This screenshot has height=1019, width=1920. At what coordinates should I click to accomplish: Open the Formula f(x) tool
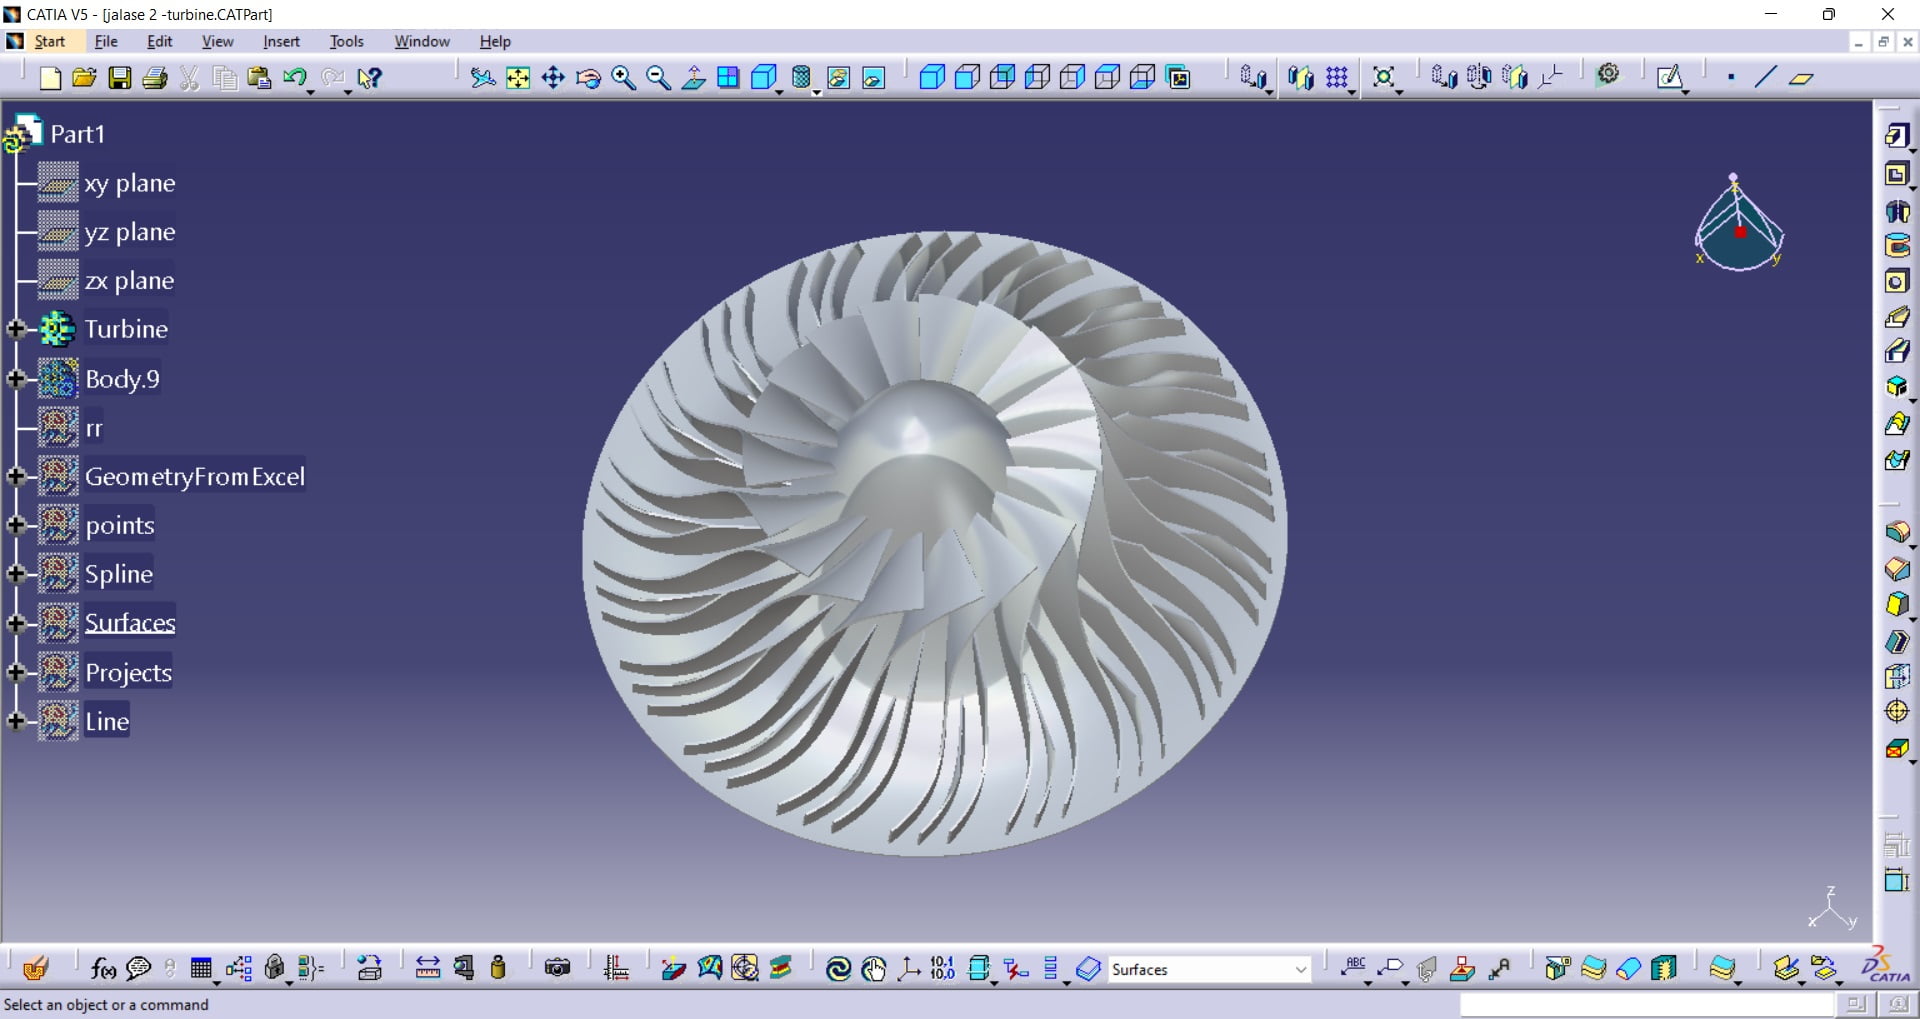point(102,968)
